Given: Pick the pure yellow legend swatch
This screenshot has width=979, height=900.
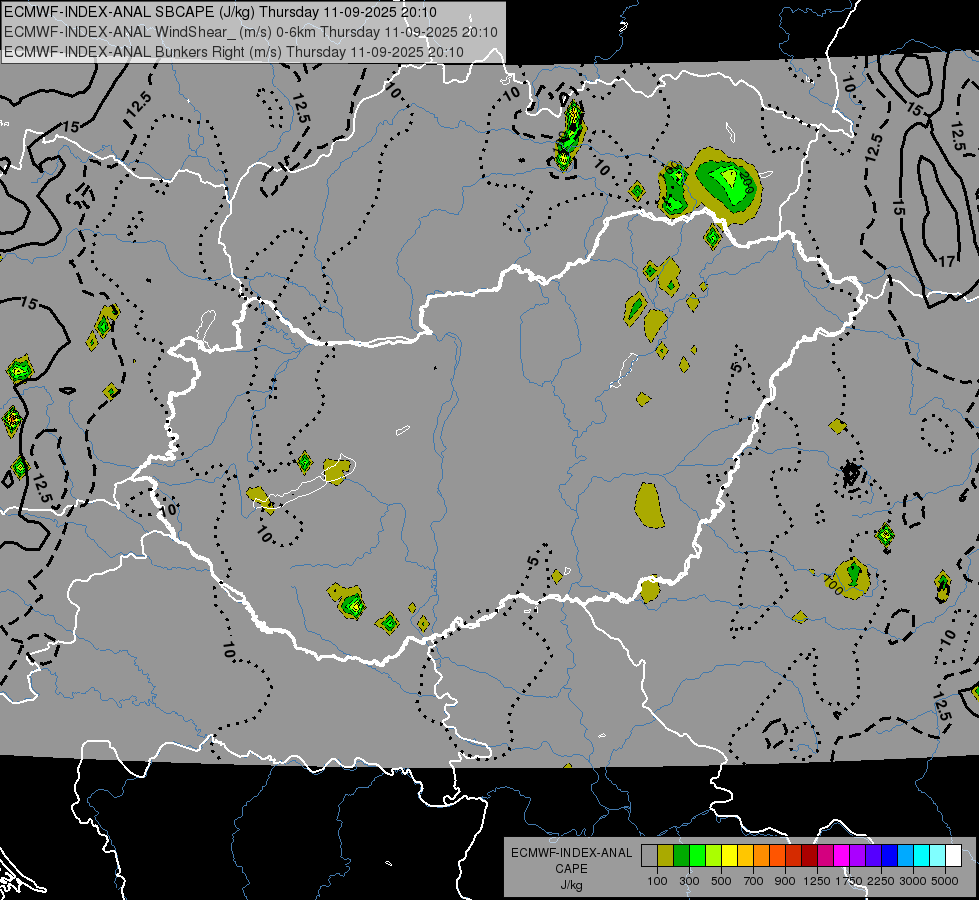Looking at the screenshot, I should pos(729,855).
